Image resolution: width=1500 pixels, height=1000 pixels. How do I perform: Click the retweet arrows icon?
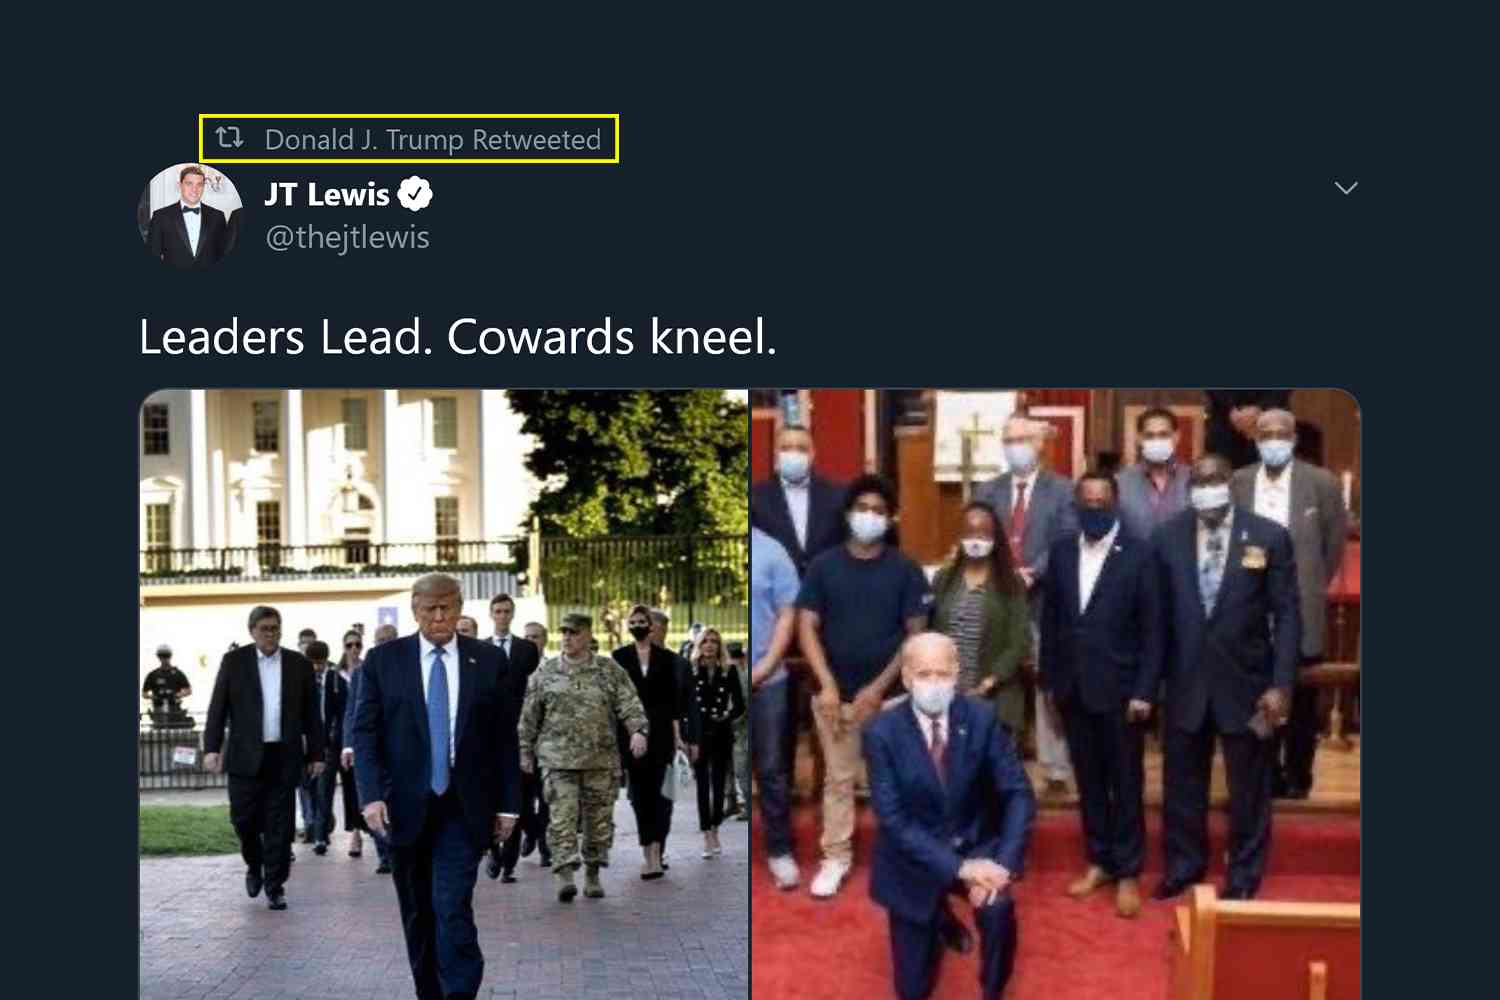230,138
